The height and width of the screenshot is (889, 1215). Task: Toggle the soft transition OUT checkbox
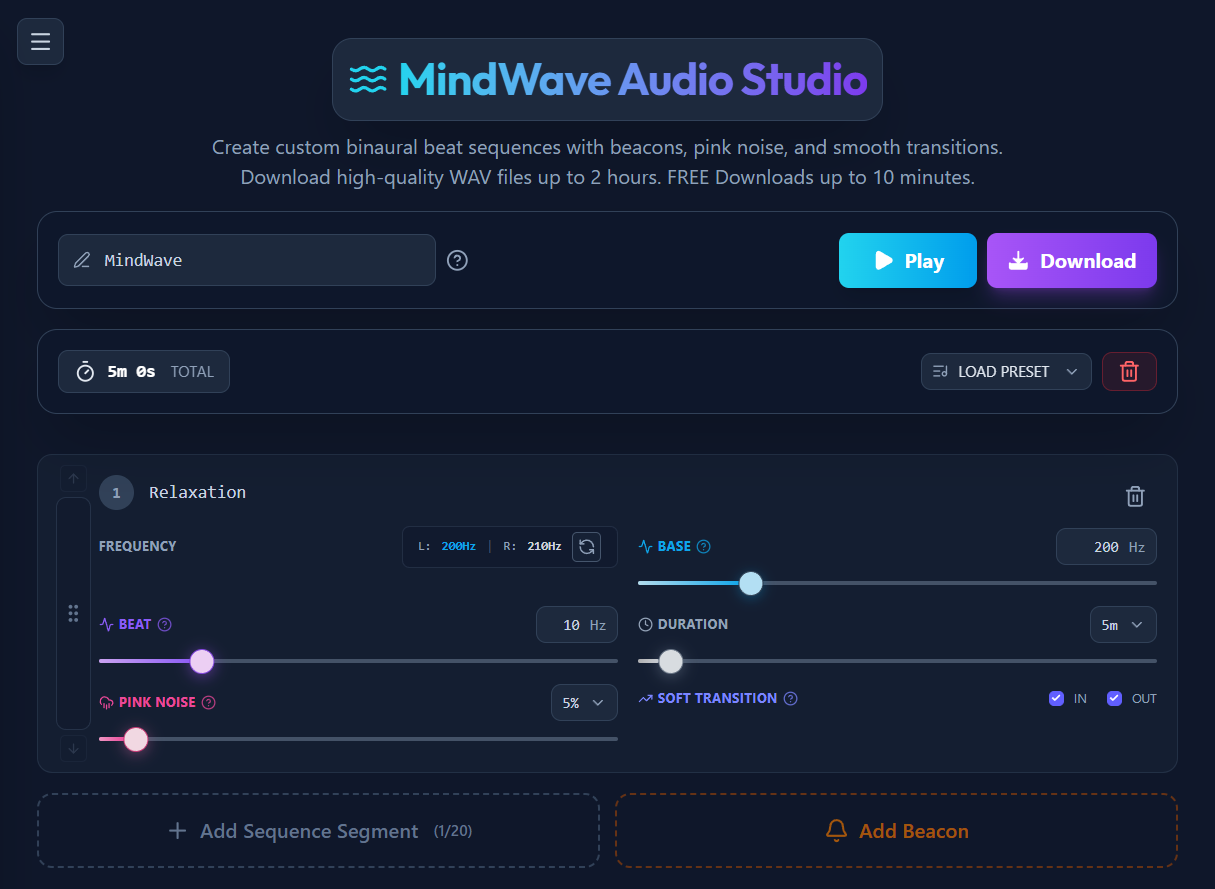coord(1115,699)
